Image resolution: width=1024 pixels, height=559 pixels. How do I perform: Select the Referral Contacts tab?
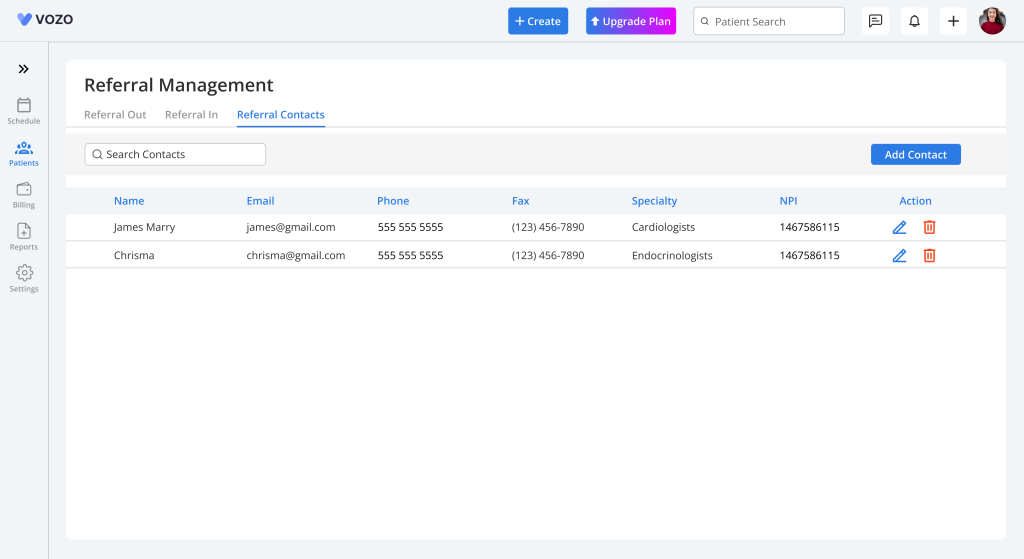pyautogui.click(x=280, y=115)
